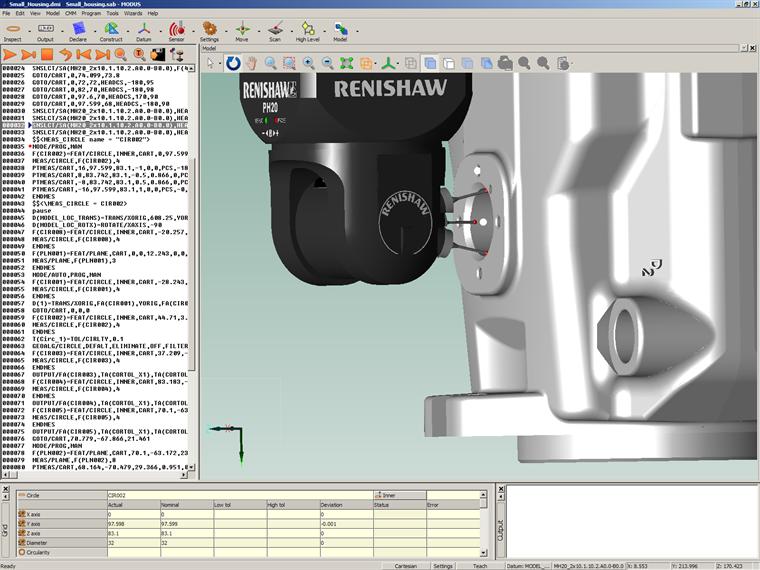
Task: Activate the blue rotate view tool
Action: point(233,63)
